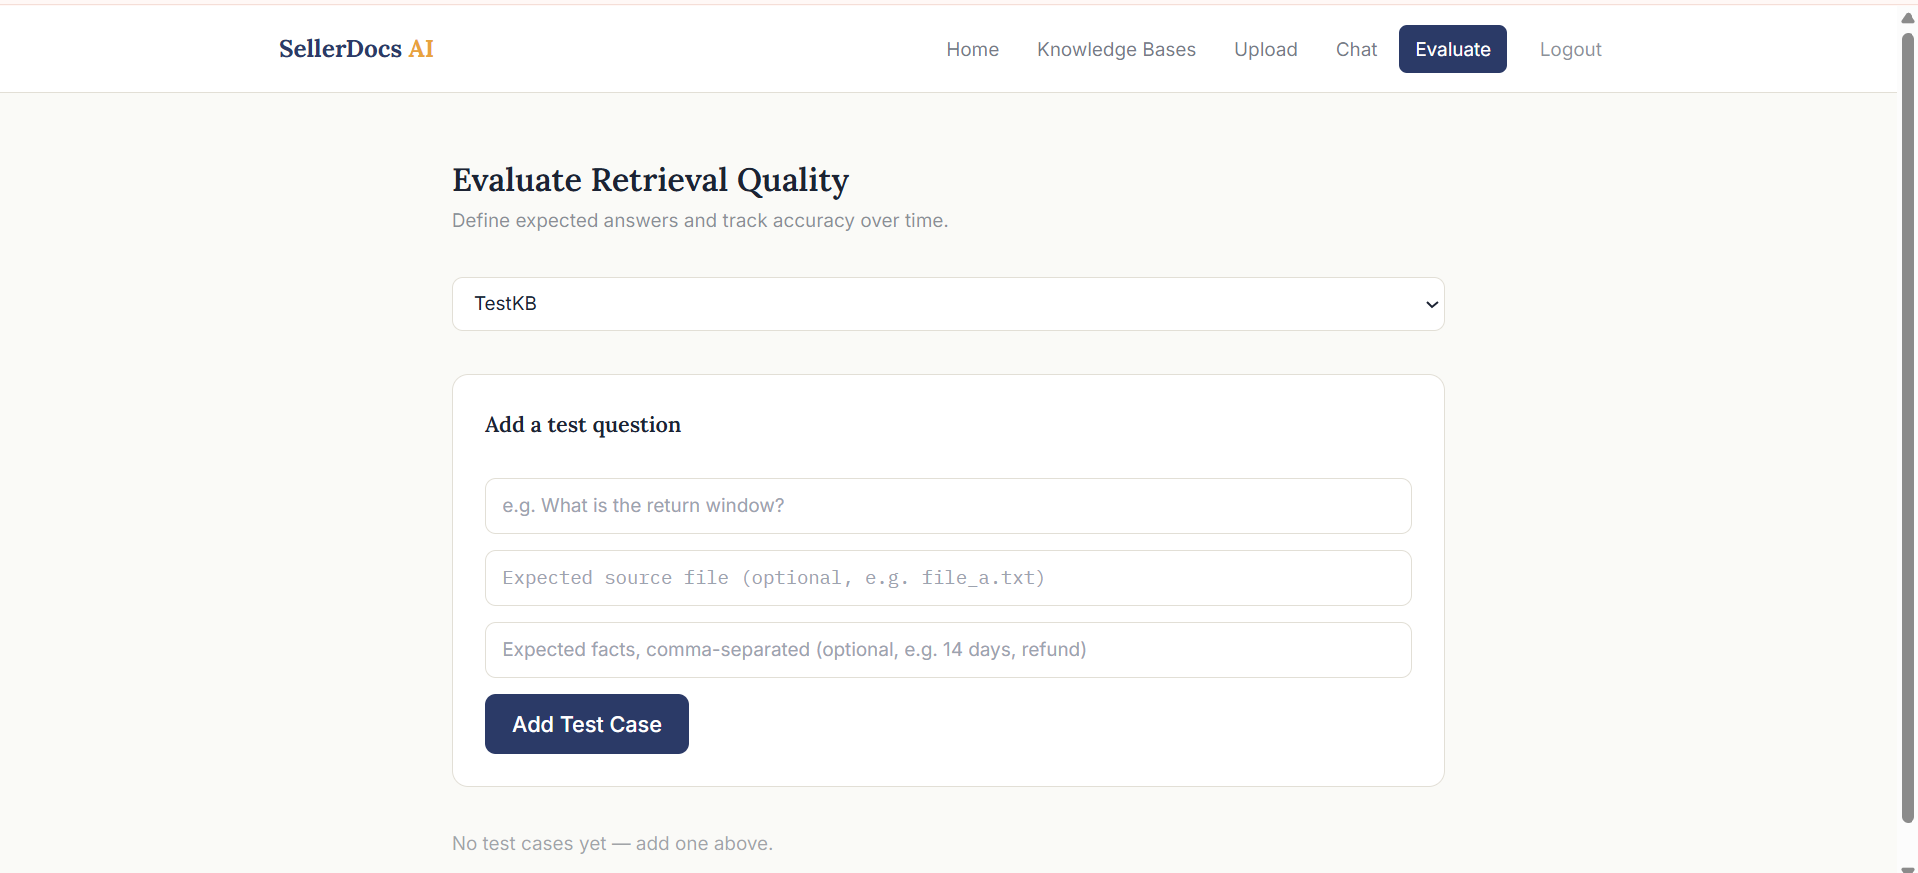Open the Chat page
1918x873 pixels.
[x=1356, y=49]
